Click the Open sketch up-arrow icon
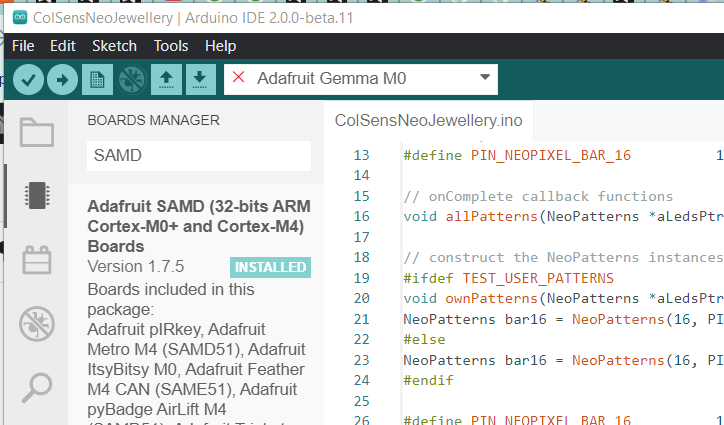 coord(166,78)
